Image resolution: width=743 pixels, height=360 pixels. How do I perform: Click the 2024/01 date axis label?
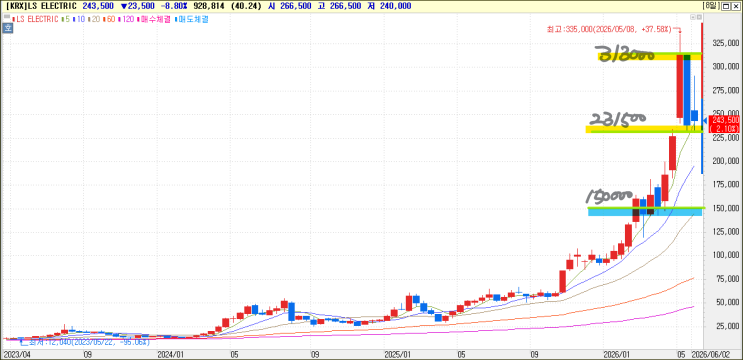coord(171,354)
